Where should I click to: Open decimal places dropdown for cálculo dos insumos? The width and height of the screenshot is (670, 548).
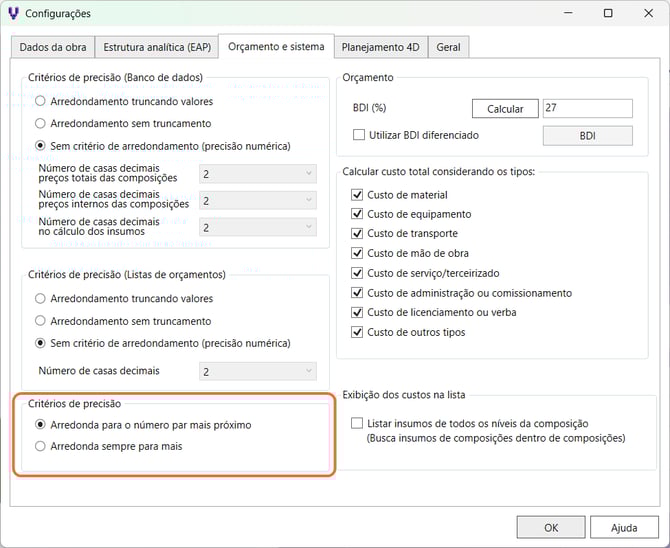point(257,227)
